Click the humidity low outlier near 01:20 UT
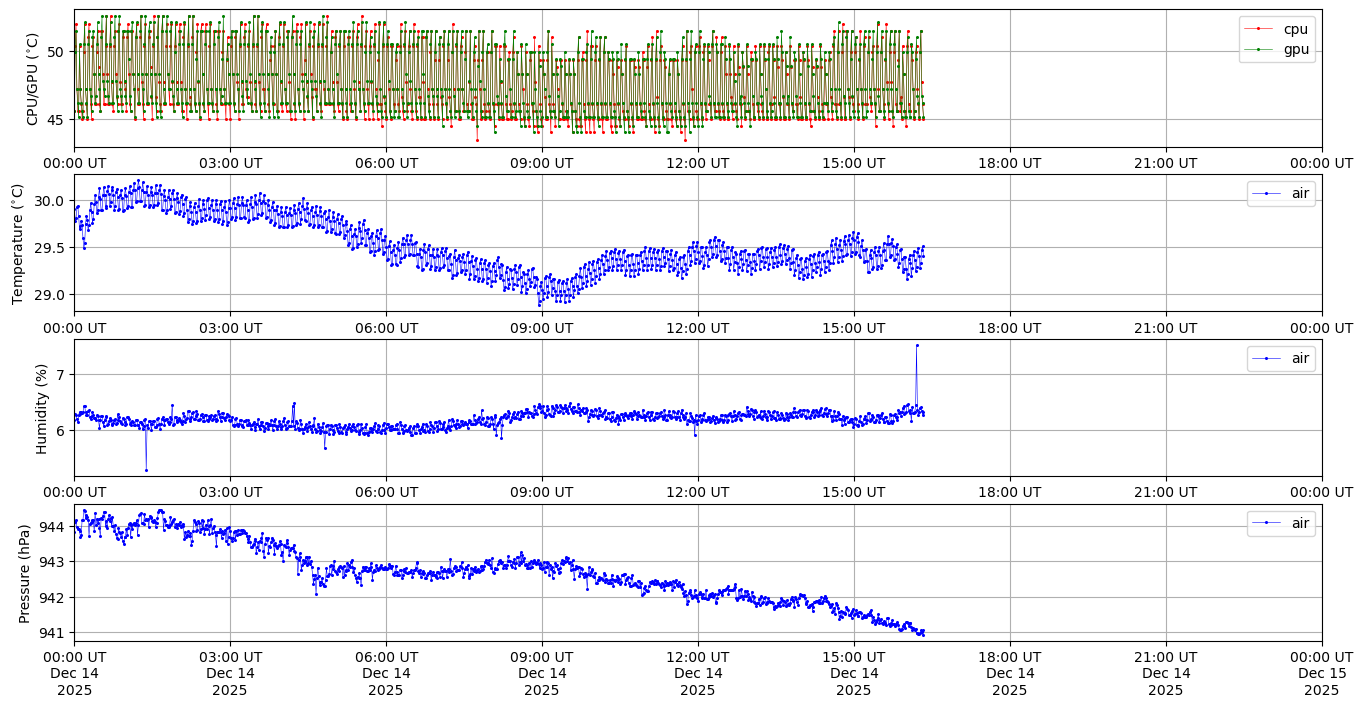The height and width of the screenshot is (707, 1363). [x=146, y=470]
